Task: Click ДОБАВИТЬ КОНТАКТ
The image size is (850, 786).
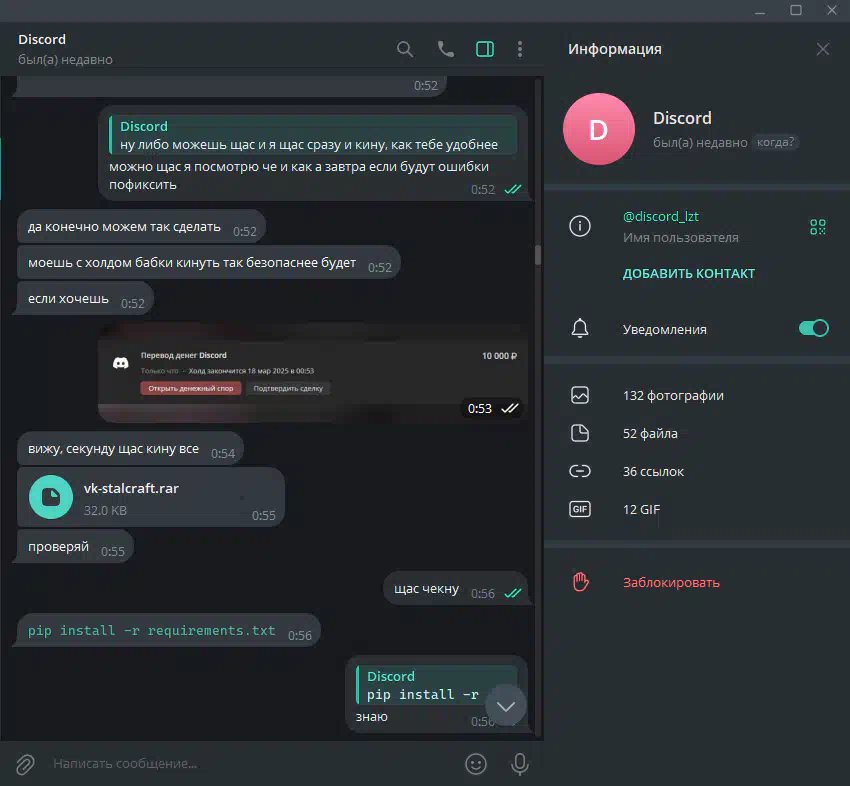Action: point(688,274)
